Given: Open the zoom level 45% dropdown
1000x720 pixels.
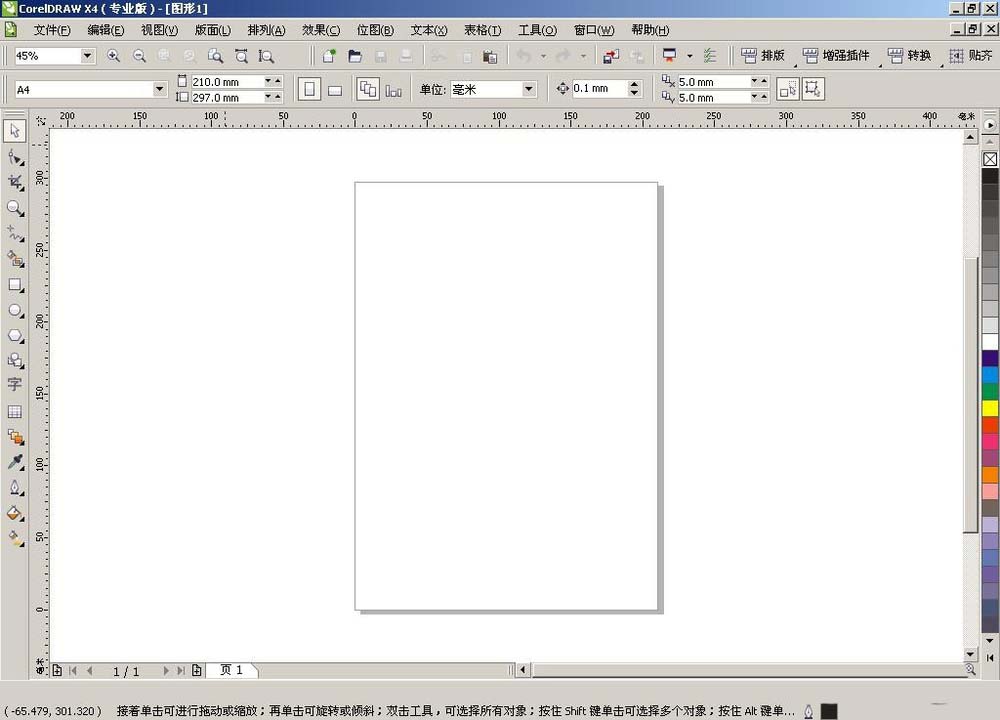Looking at the screenshot, I should coord(87,56).
